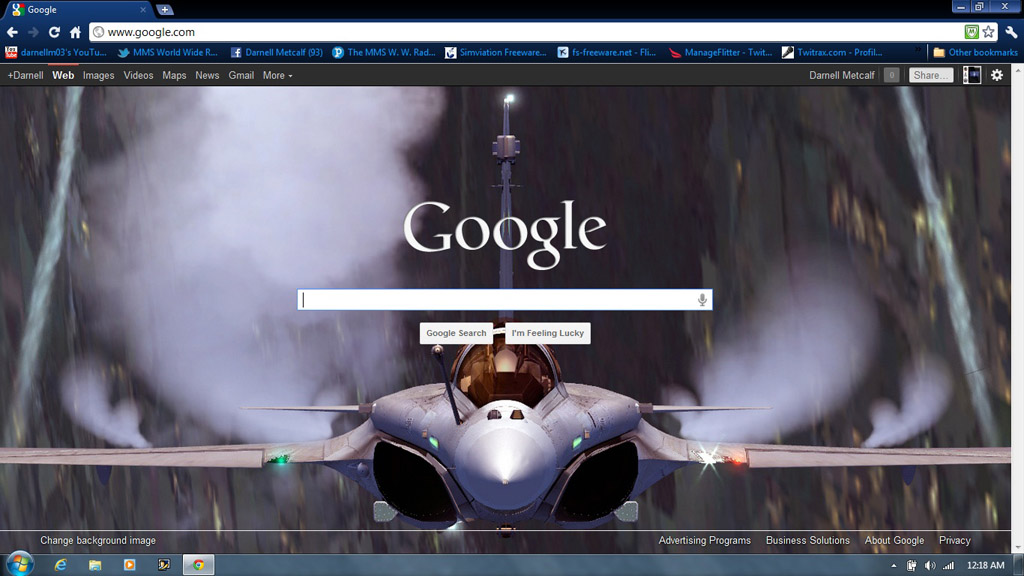Open About Google link

tap(895, 540)
